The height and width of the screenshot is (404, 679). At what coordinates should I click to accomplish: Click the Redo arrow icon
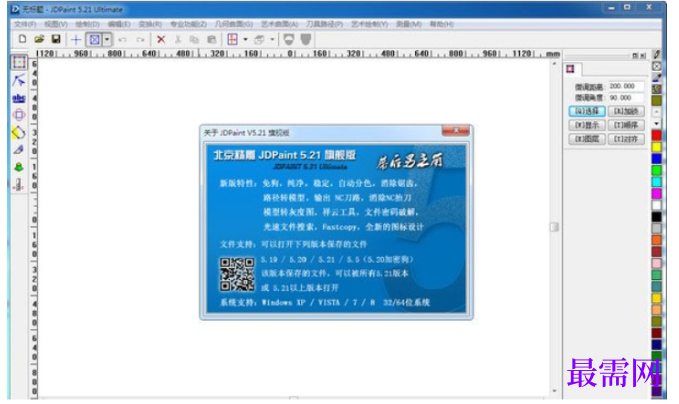[140, 40]
